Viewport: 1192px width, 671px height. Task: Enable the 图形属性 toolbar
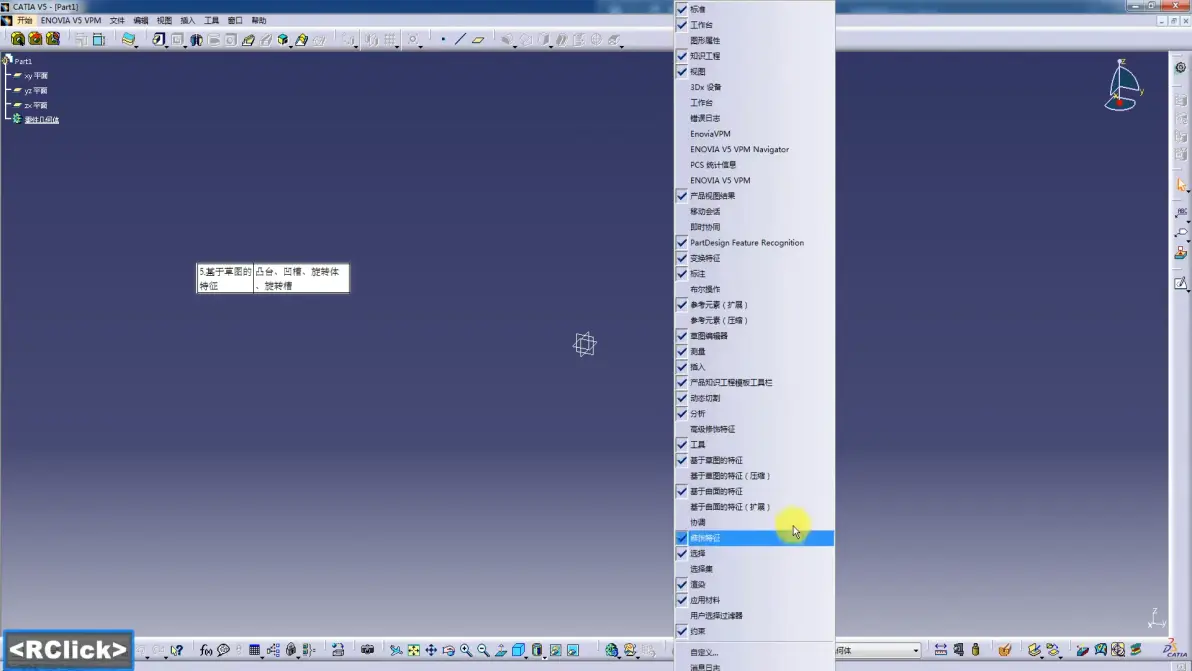point(754,40)
